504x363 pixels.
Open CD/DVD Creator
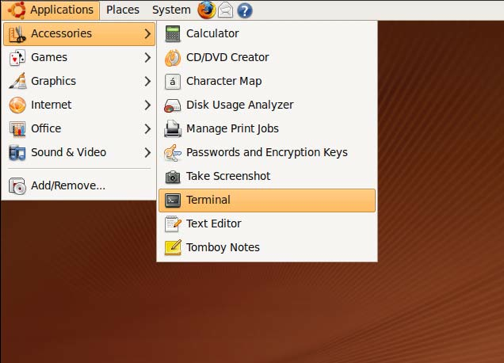point(267,57)
